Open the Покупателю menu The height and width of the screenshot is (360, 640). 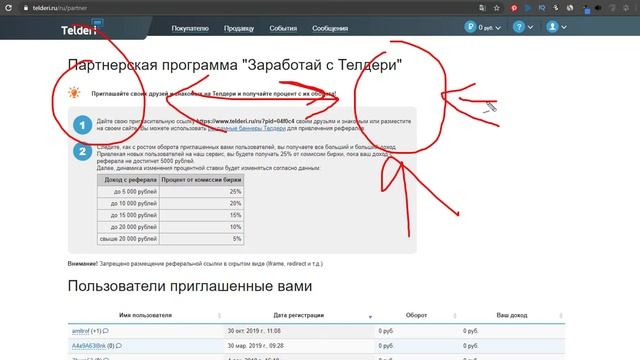pos(190,29)
